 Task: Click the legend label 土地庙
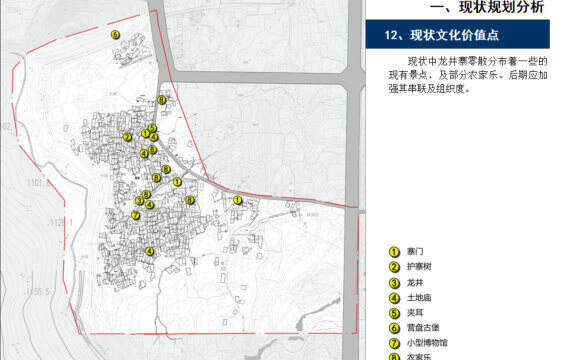[419, 298]
